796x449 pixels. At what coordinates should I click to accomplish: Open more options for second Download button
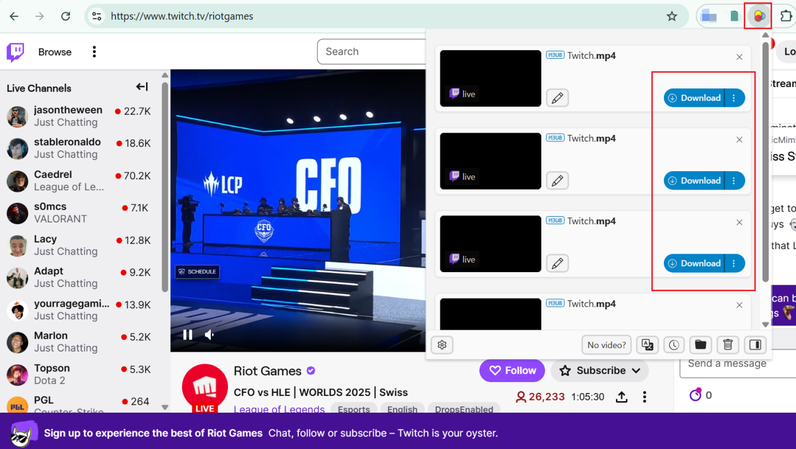(x=734, y=181)
